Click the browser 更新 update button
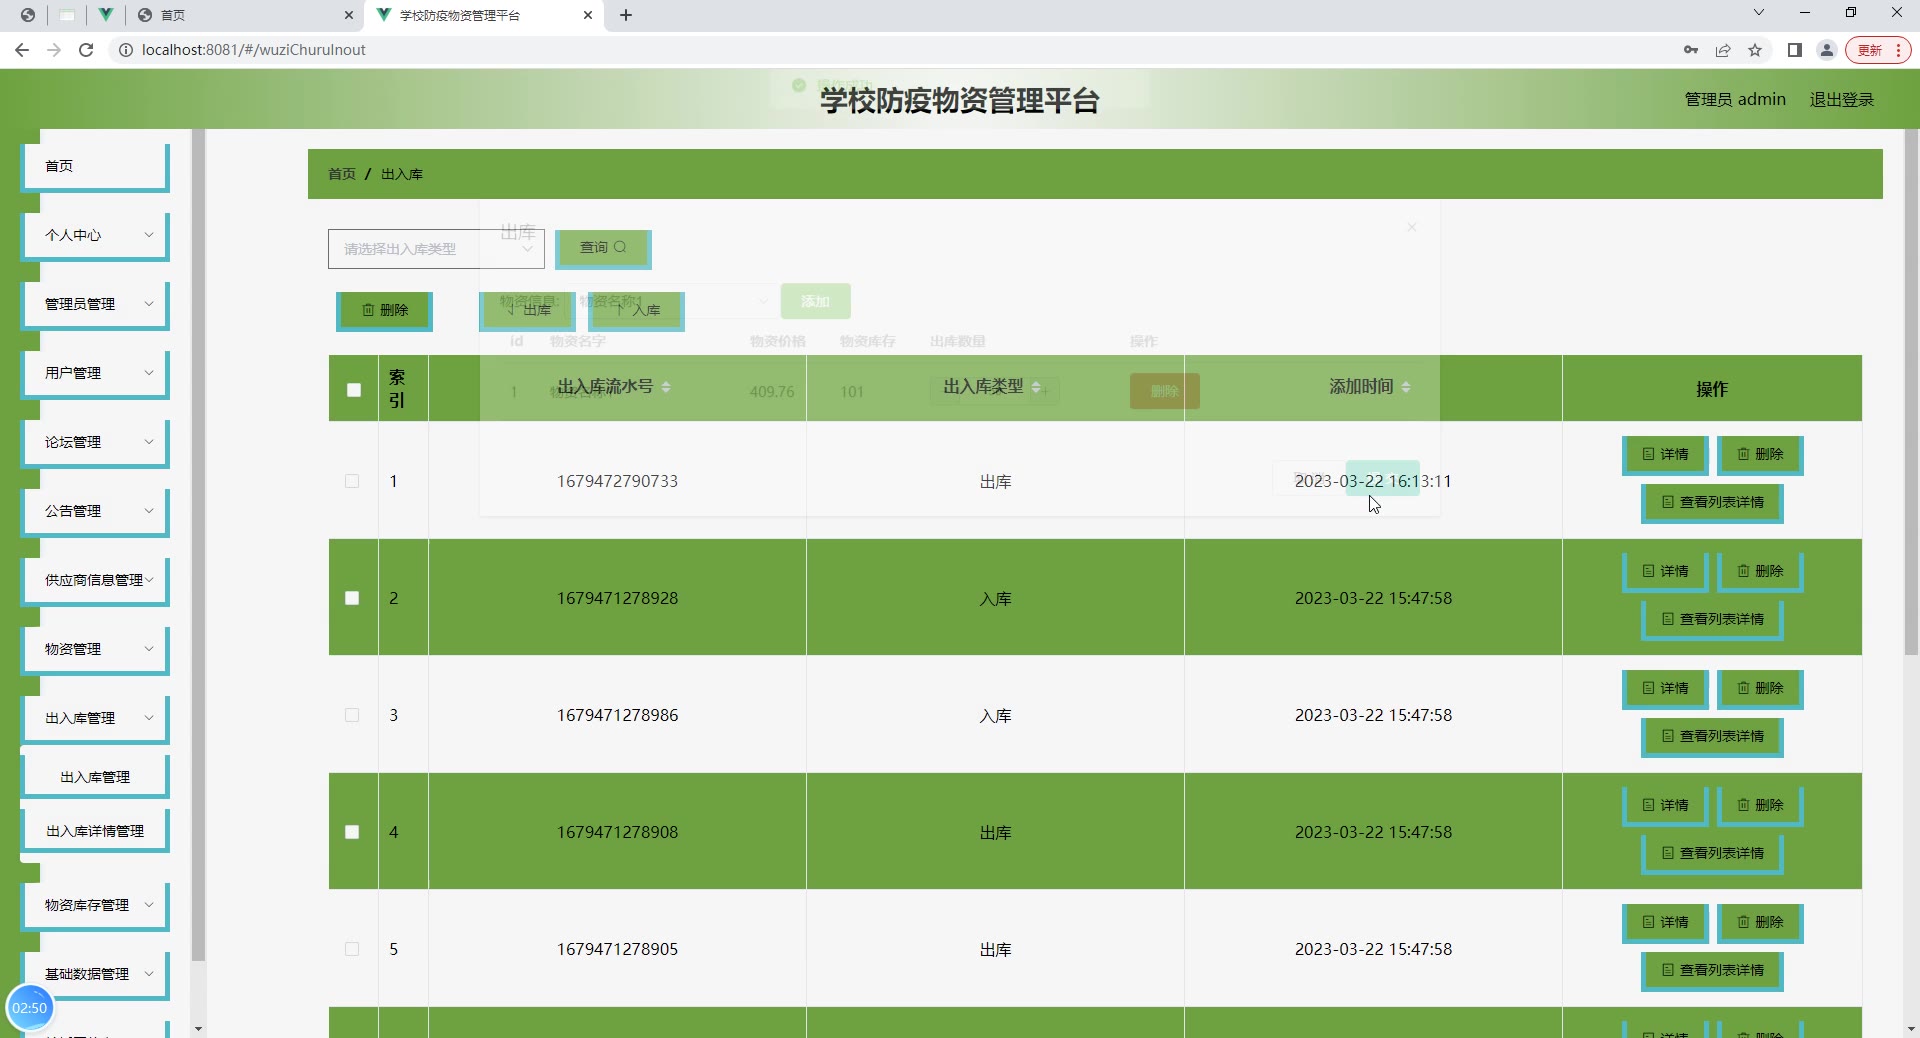 pos(1878,50)
